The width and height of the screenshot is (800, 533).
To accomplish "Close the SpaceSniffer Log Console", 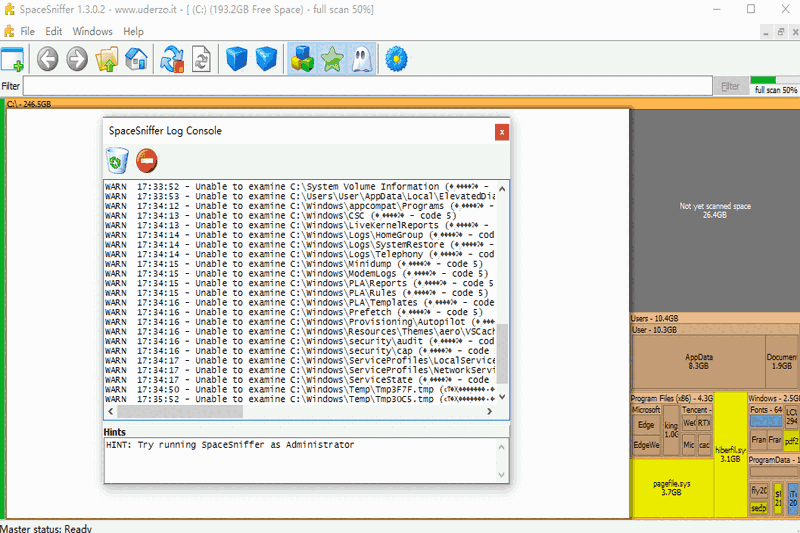I will [x=502, y=131].
